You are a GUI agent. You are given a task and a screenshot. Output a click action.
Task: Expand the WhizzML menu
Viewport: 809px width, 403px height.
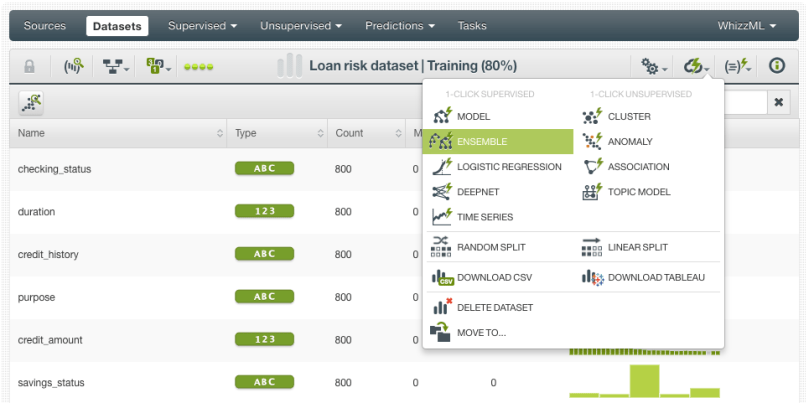click(746, 25)
